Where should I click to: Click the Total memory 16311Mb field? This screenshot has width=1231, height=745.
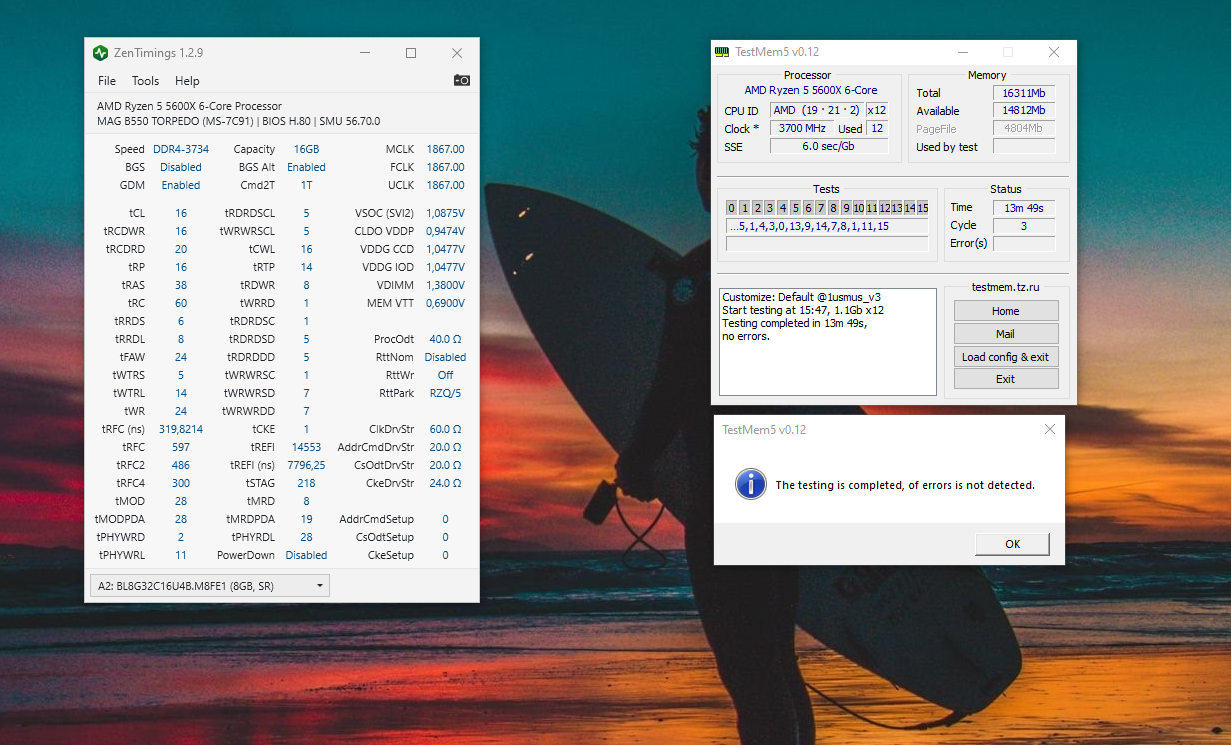click(x=1024, y=93)
